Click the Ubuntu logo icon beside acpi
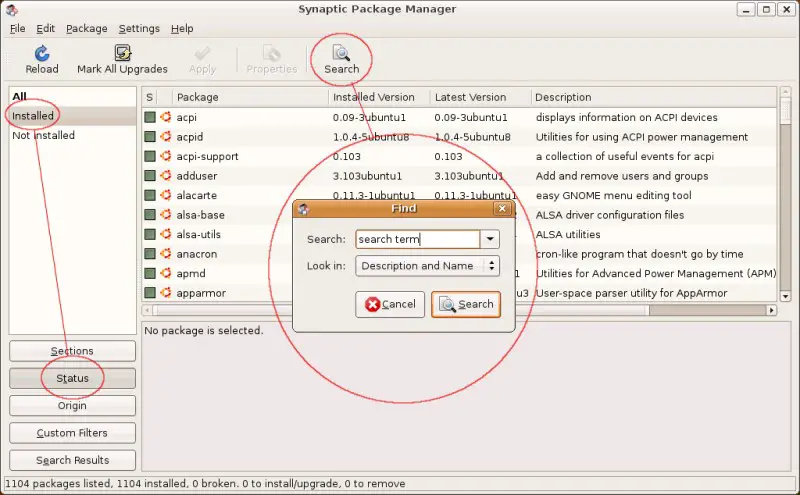 click(x=165, y=117)
